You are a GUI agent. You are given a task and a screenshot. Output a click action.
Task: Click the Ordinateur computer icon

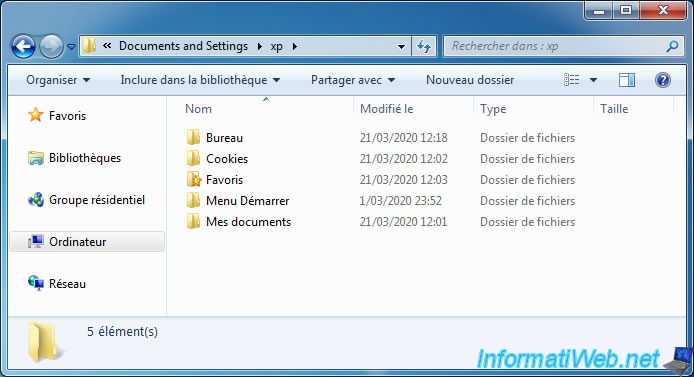point(35,242)
